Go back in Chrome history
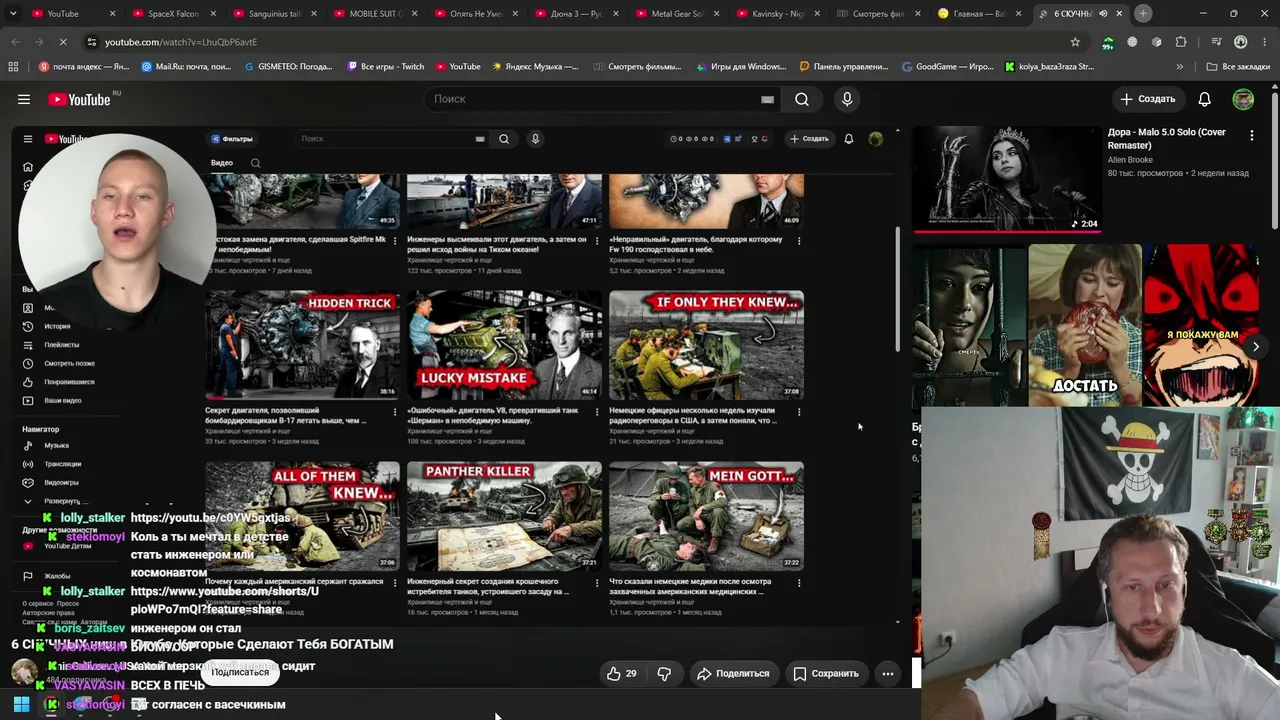This screenshot has width=1280, height=720. pyautogui.click(x=16, y=42)
